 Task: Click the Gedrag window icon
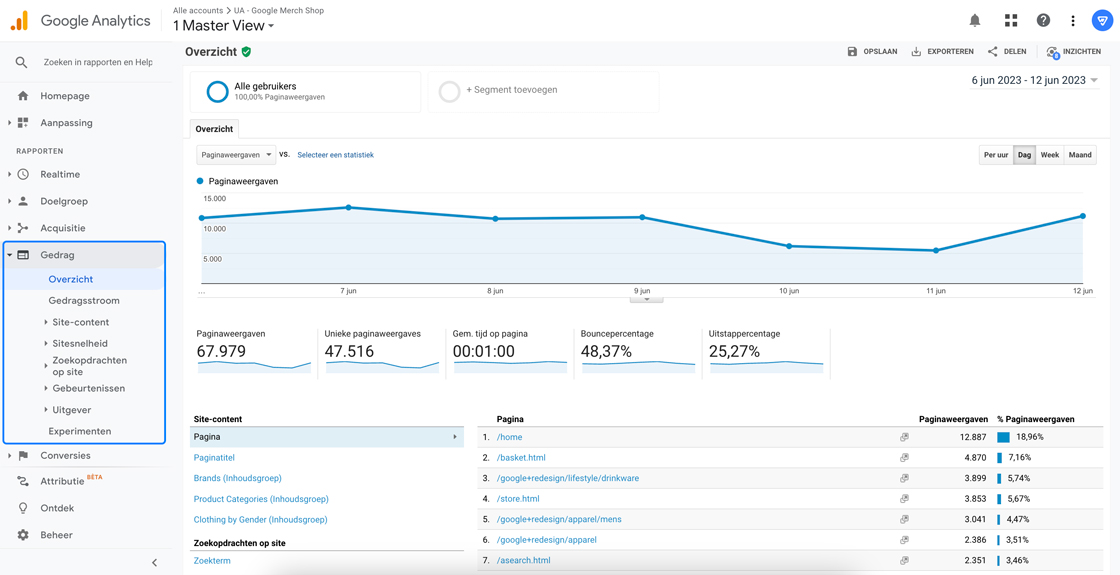point(23,255)
